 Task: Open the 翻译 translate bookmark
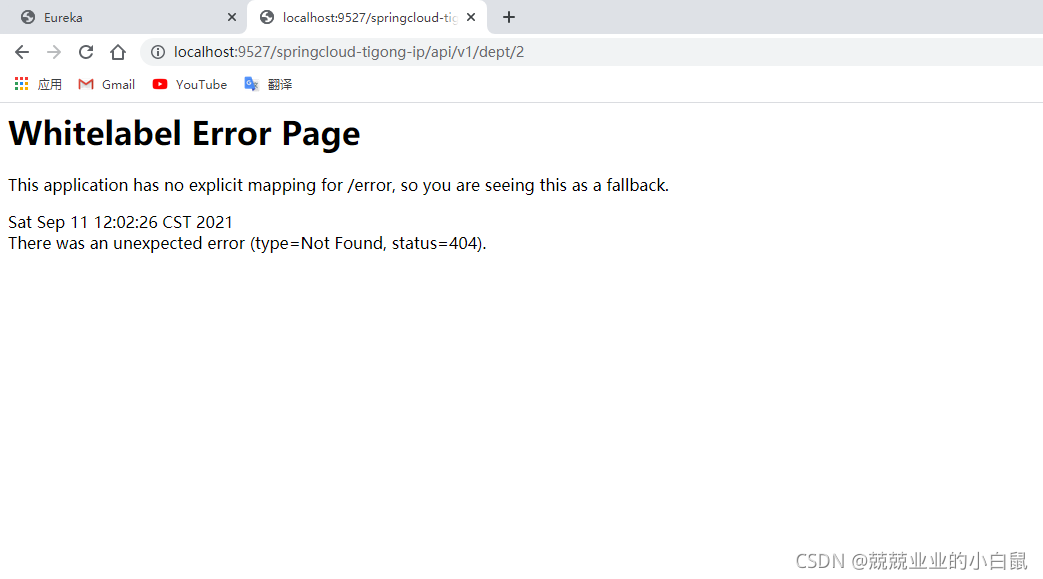268,85
